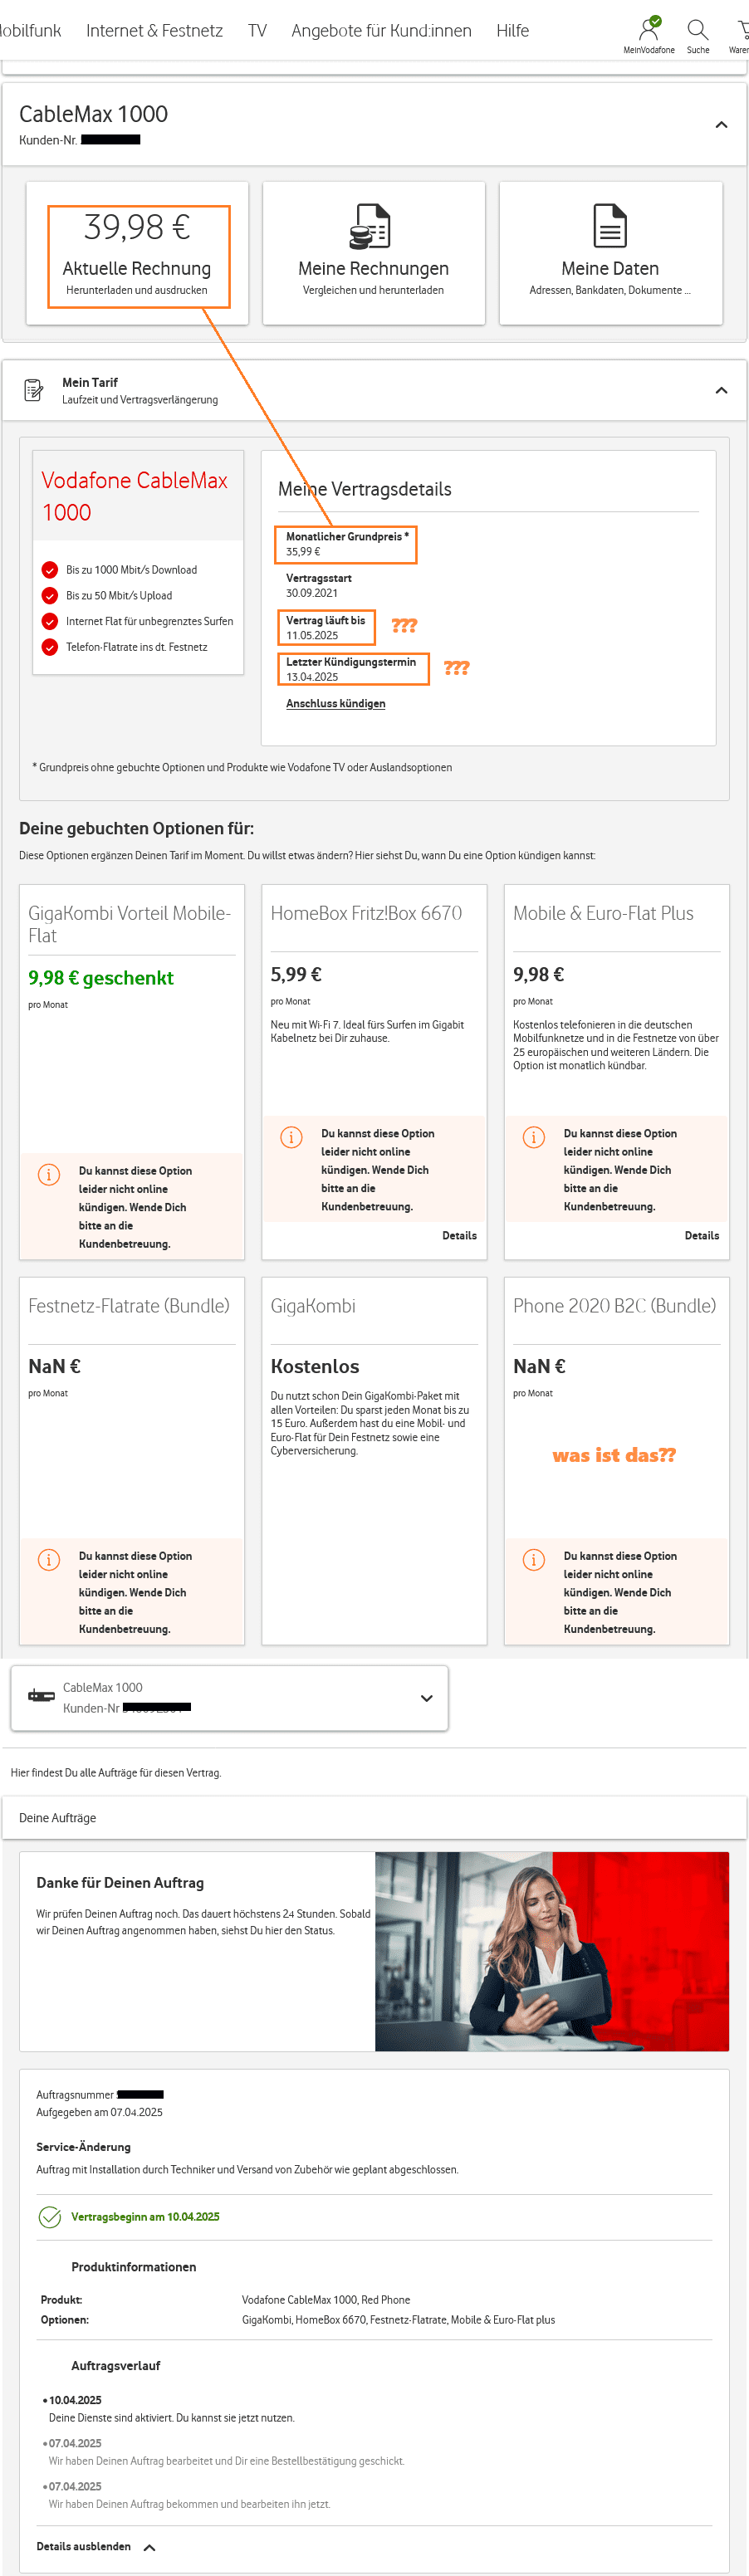
Task: Click info icon in Mobile & Euro-Flat Plus card
Action: [534, 1137]
